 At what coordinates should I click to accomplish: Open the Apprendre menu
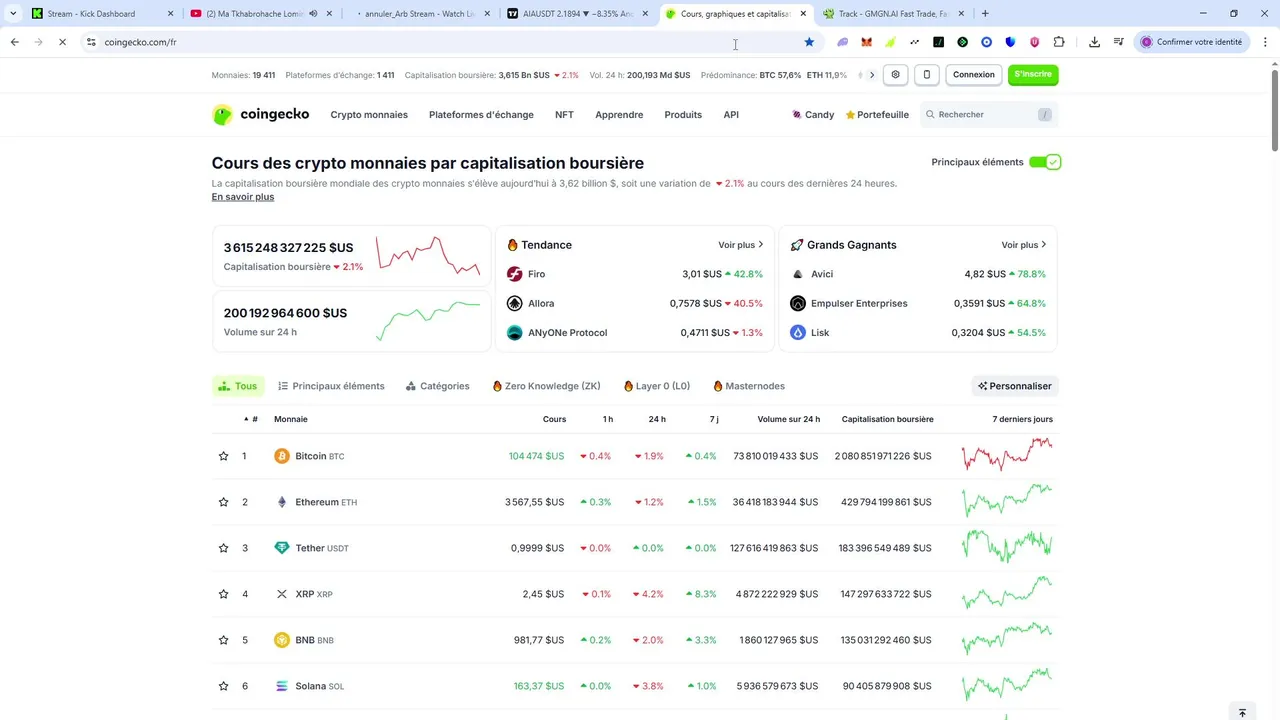coord(619,115)
